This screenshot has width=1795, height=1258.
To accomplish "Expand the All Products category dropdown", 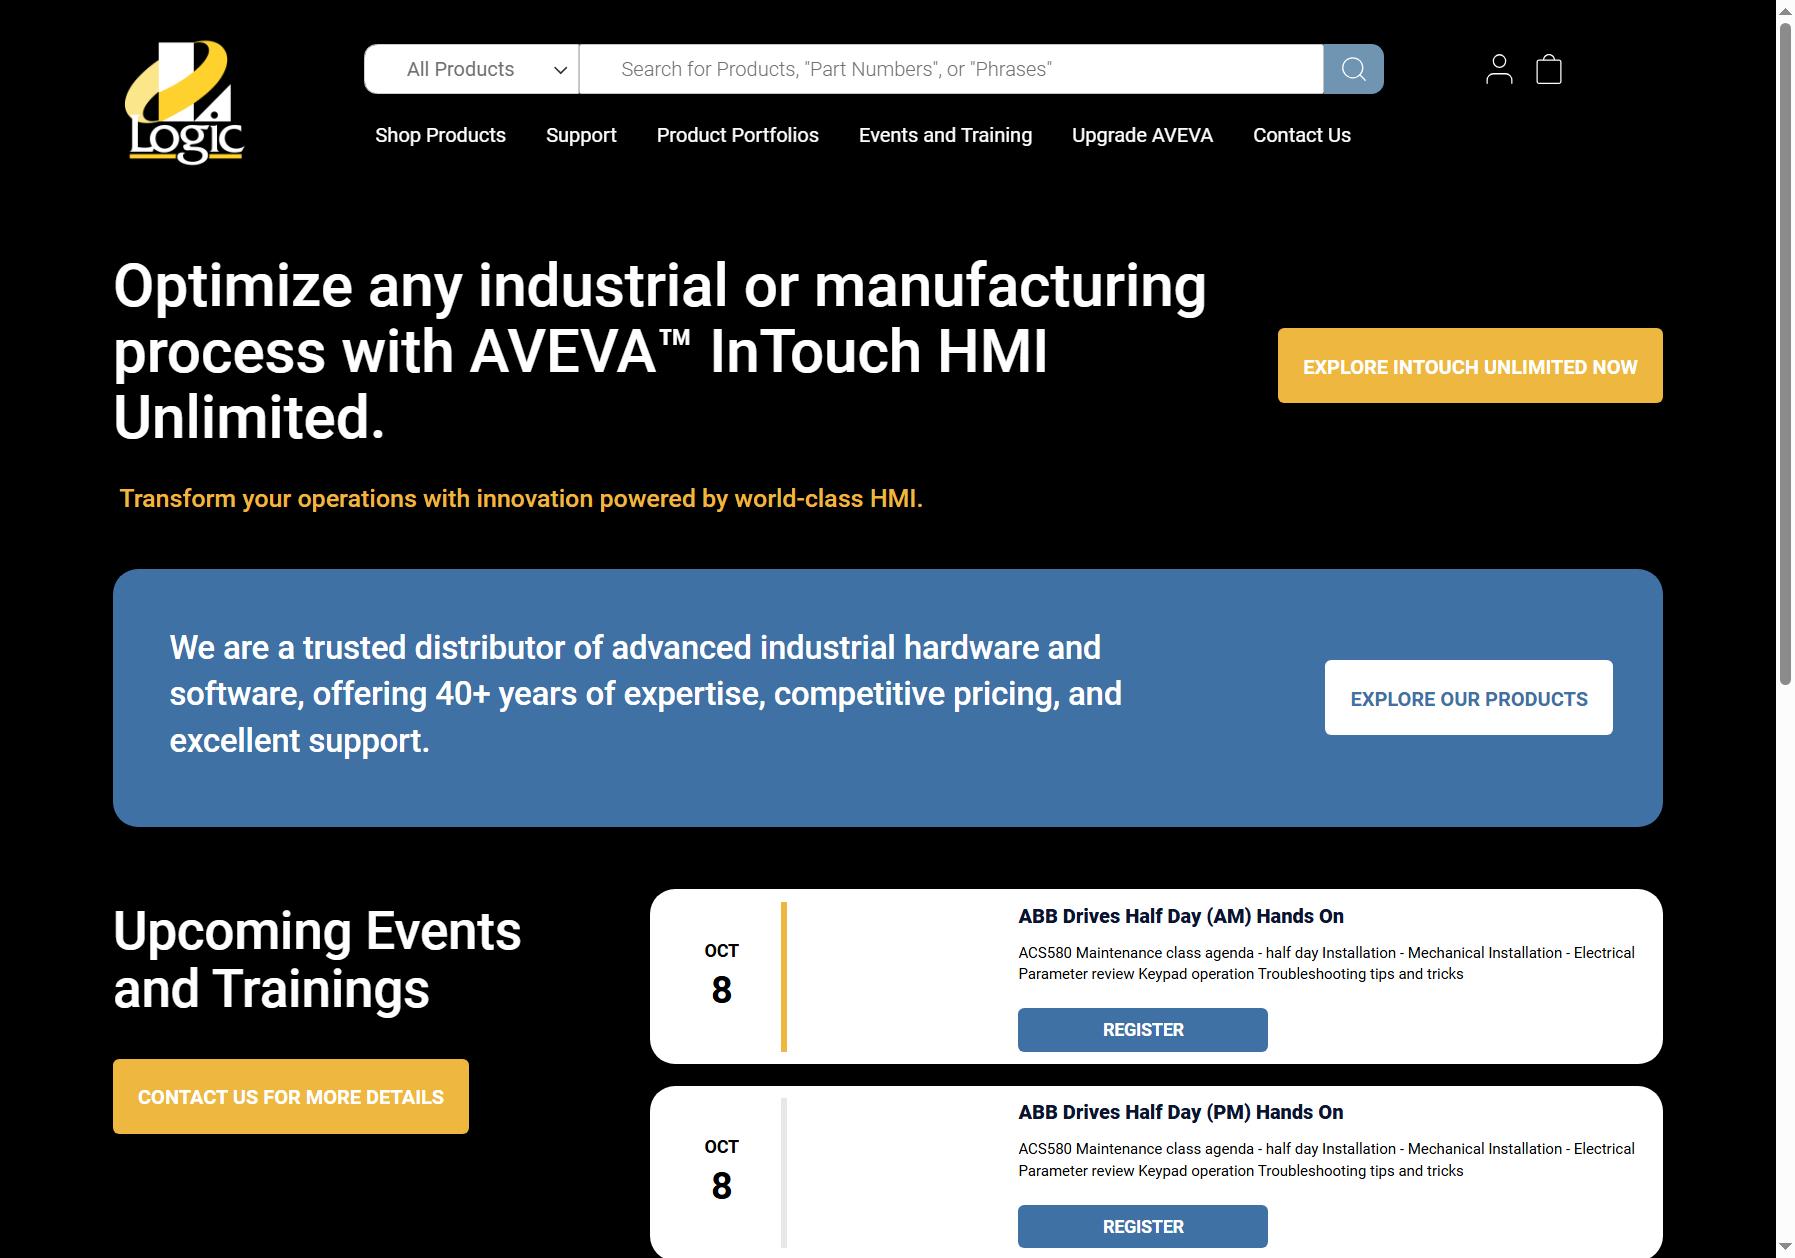I will click(471, 69).
